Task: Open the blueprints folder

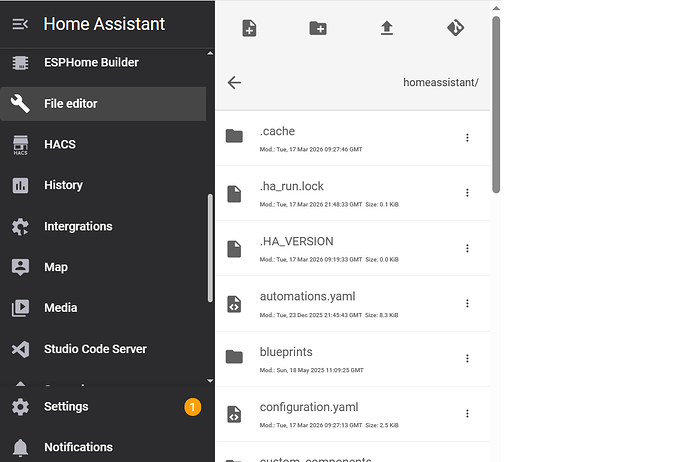Action: [x=287, y=352]
